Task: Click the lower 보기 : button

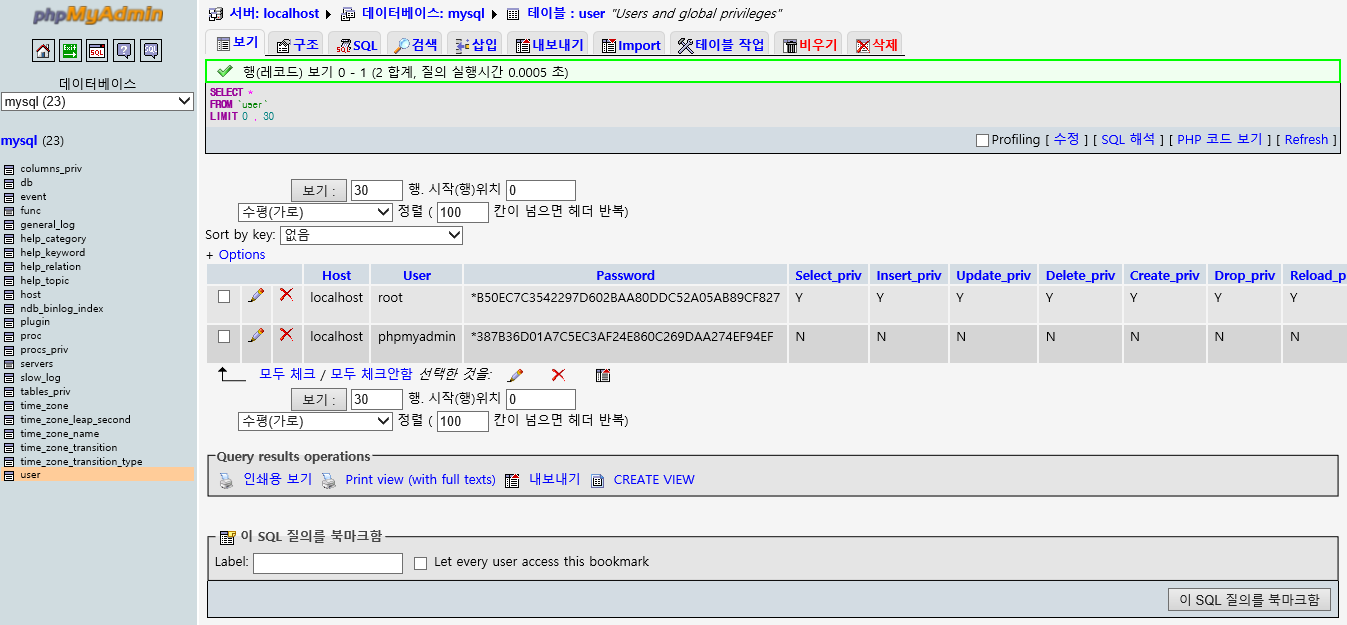Action: 319,400
